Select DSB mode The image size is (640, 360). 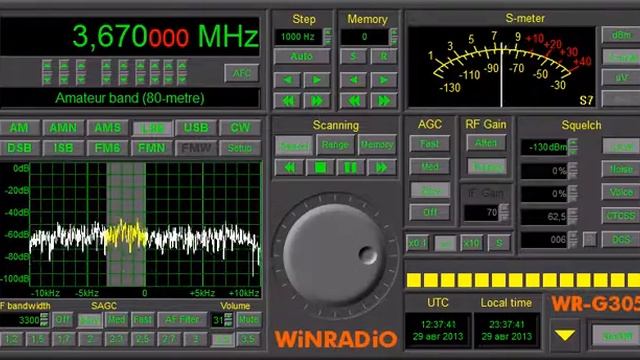(19, 148)
